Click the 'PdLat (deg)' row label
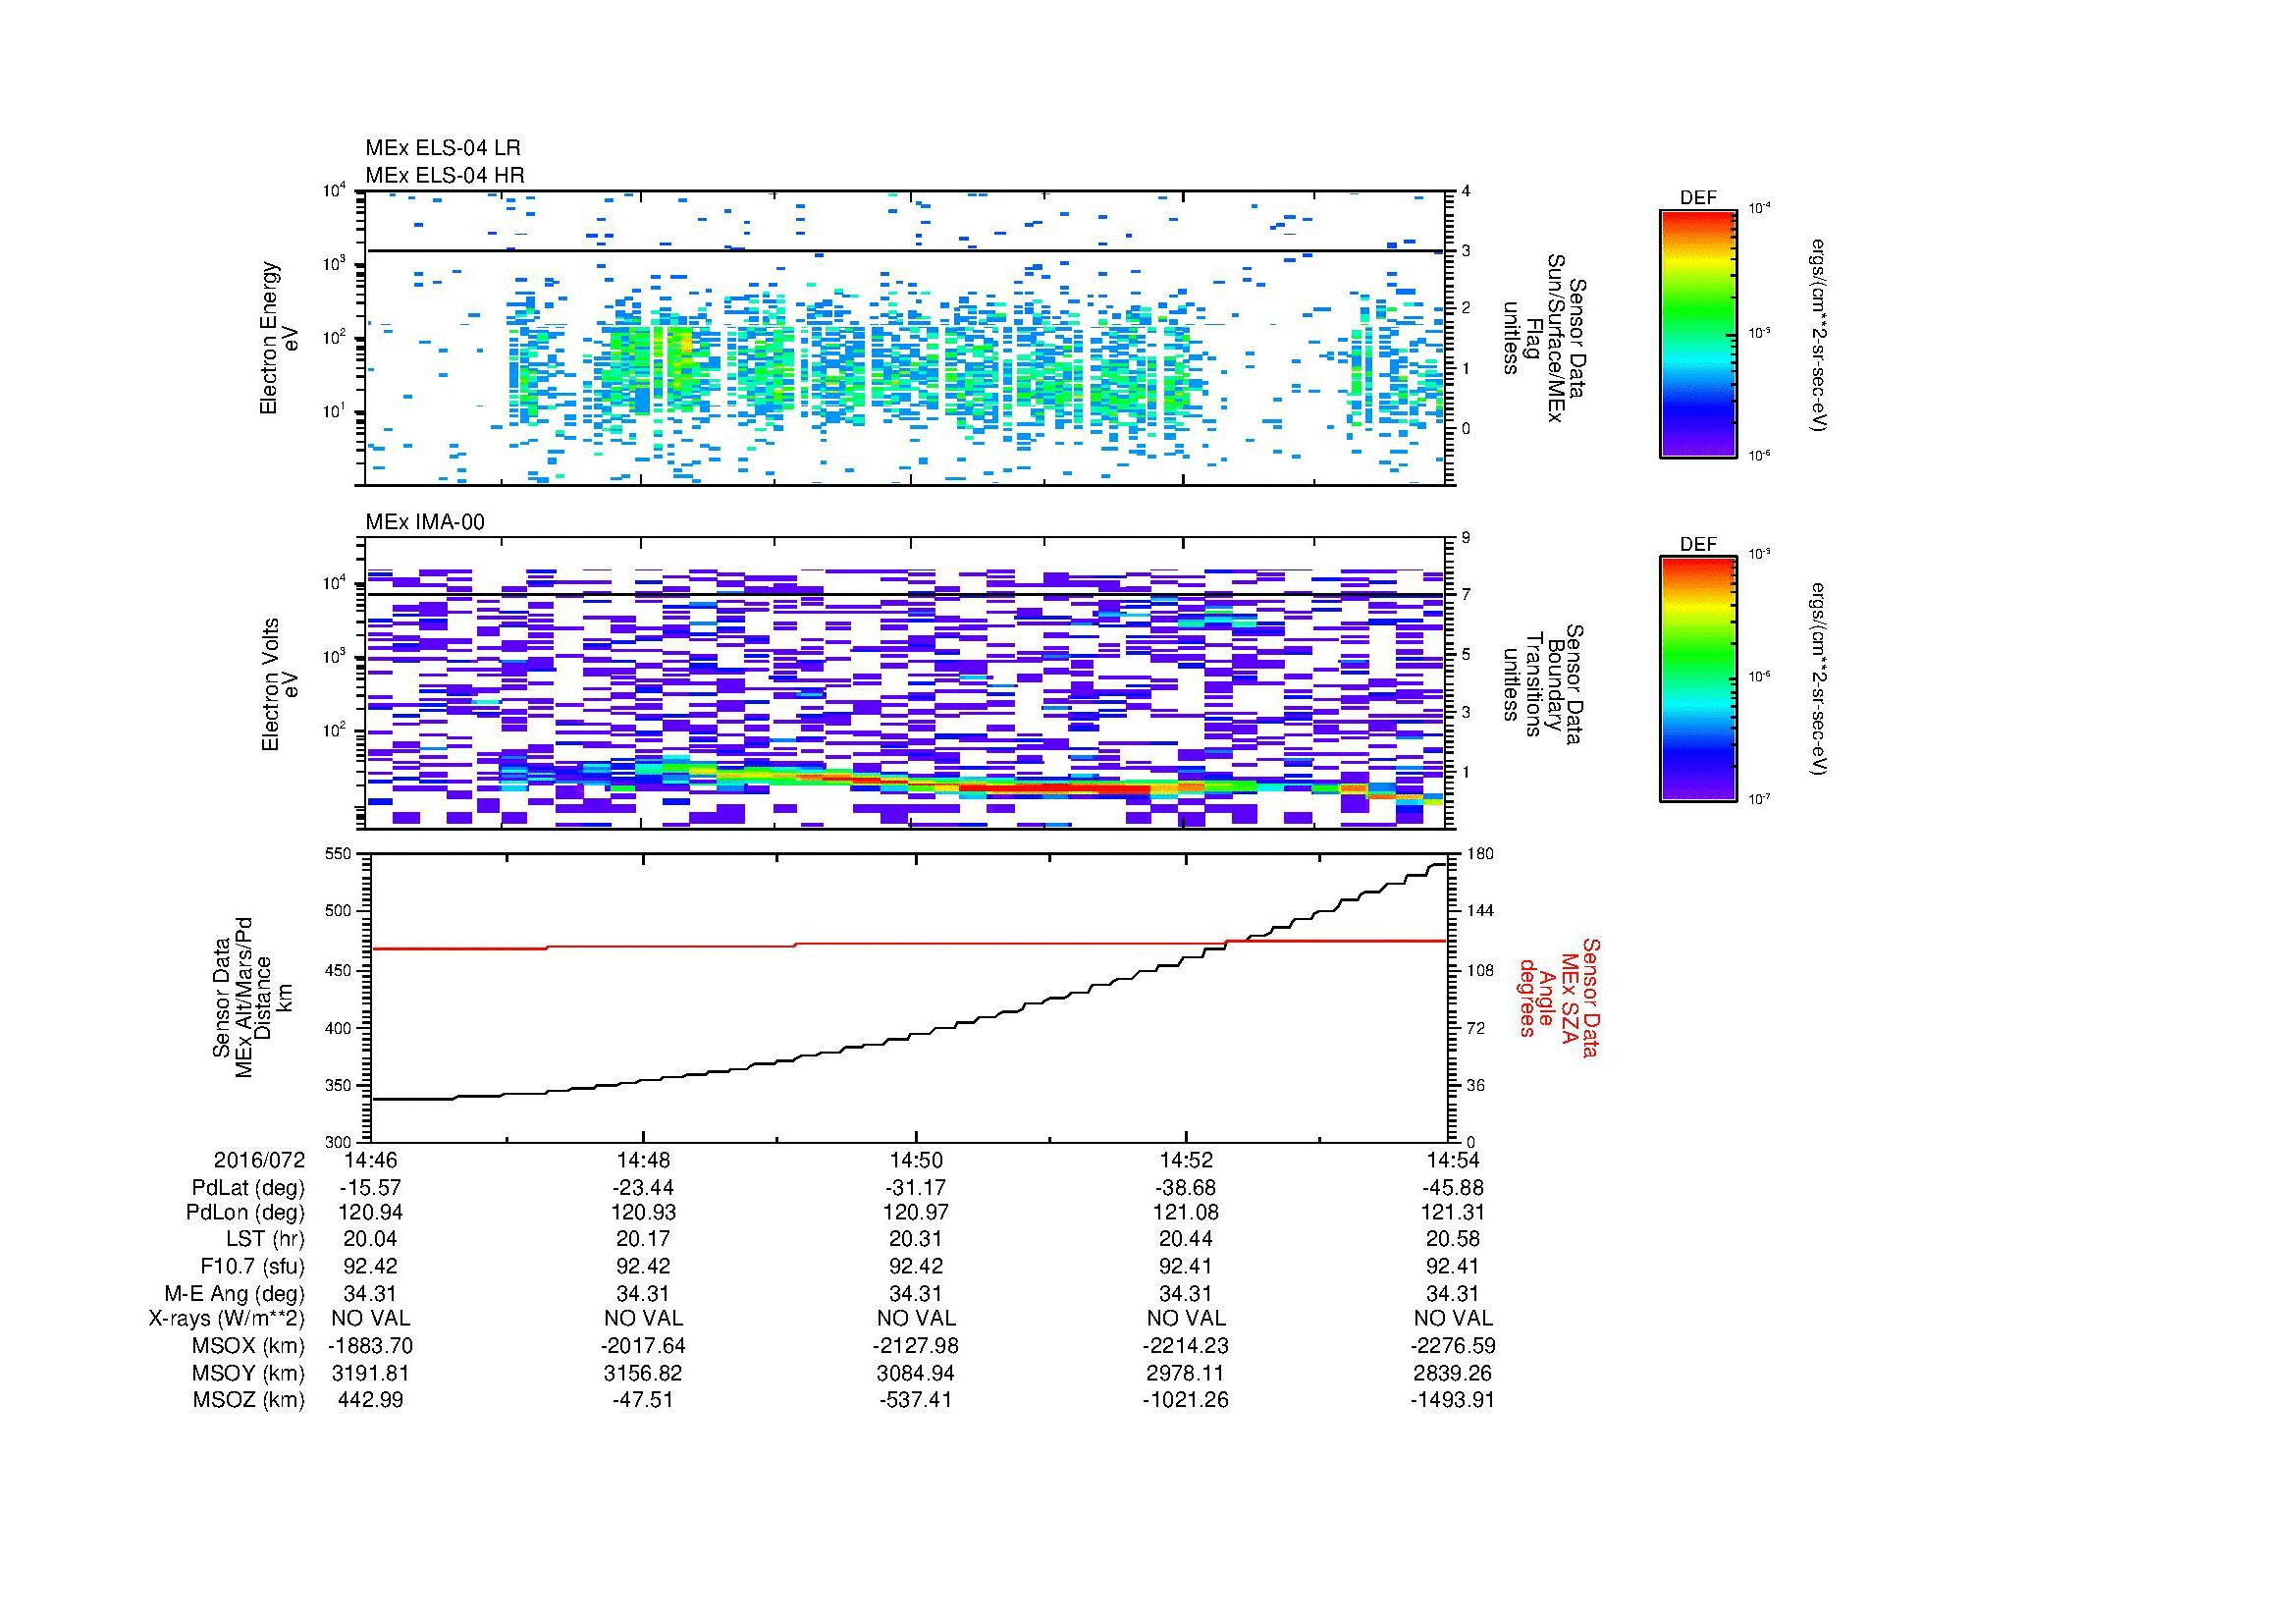 [248, 1188]
